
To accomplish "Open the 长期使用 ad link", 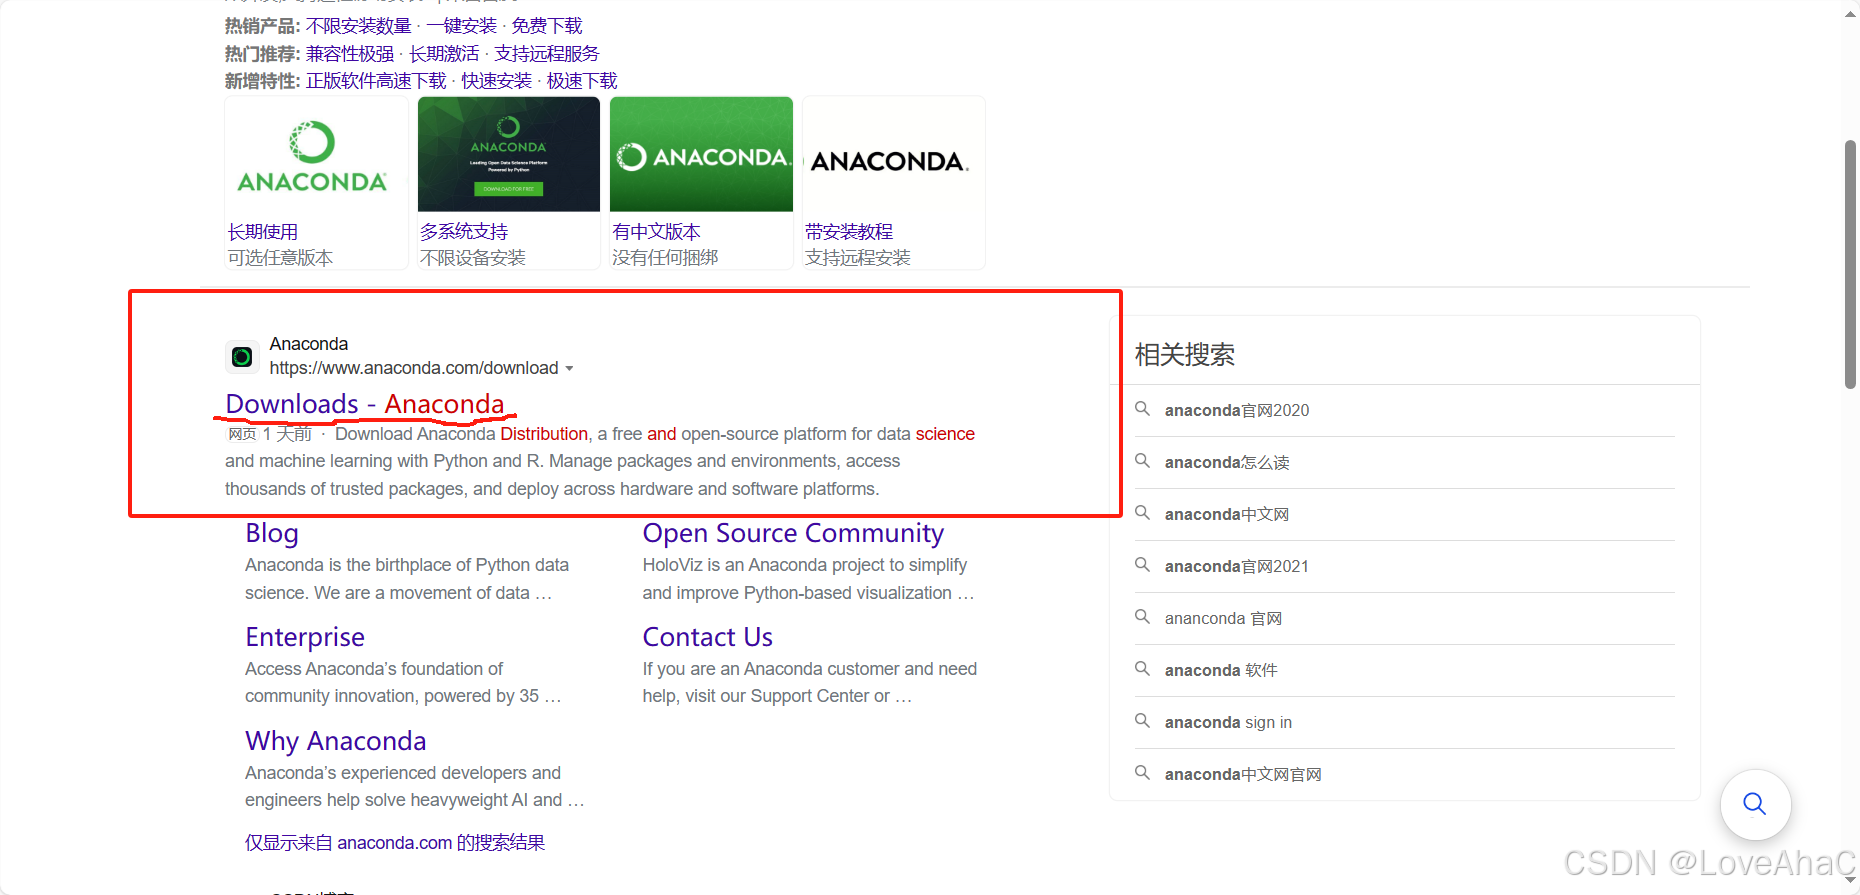I will [263, 232].
